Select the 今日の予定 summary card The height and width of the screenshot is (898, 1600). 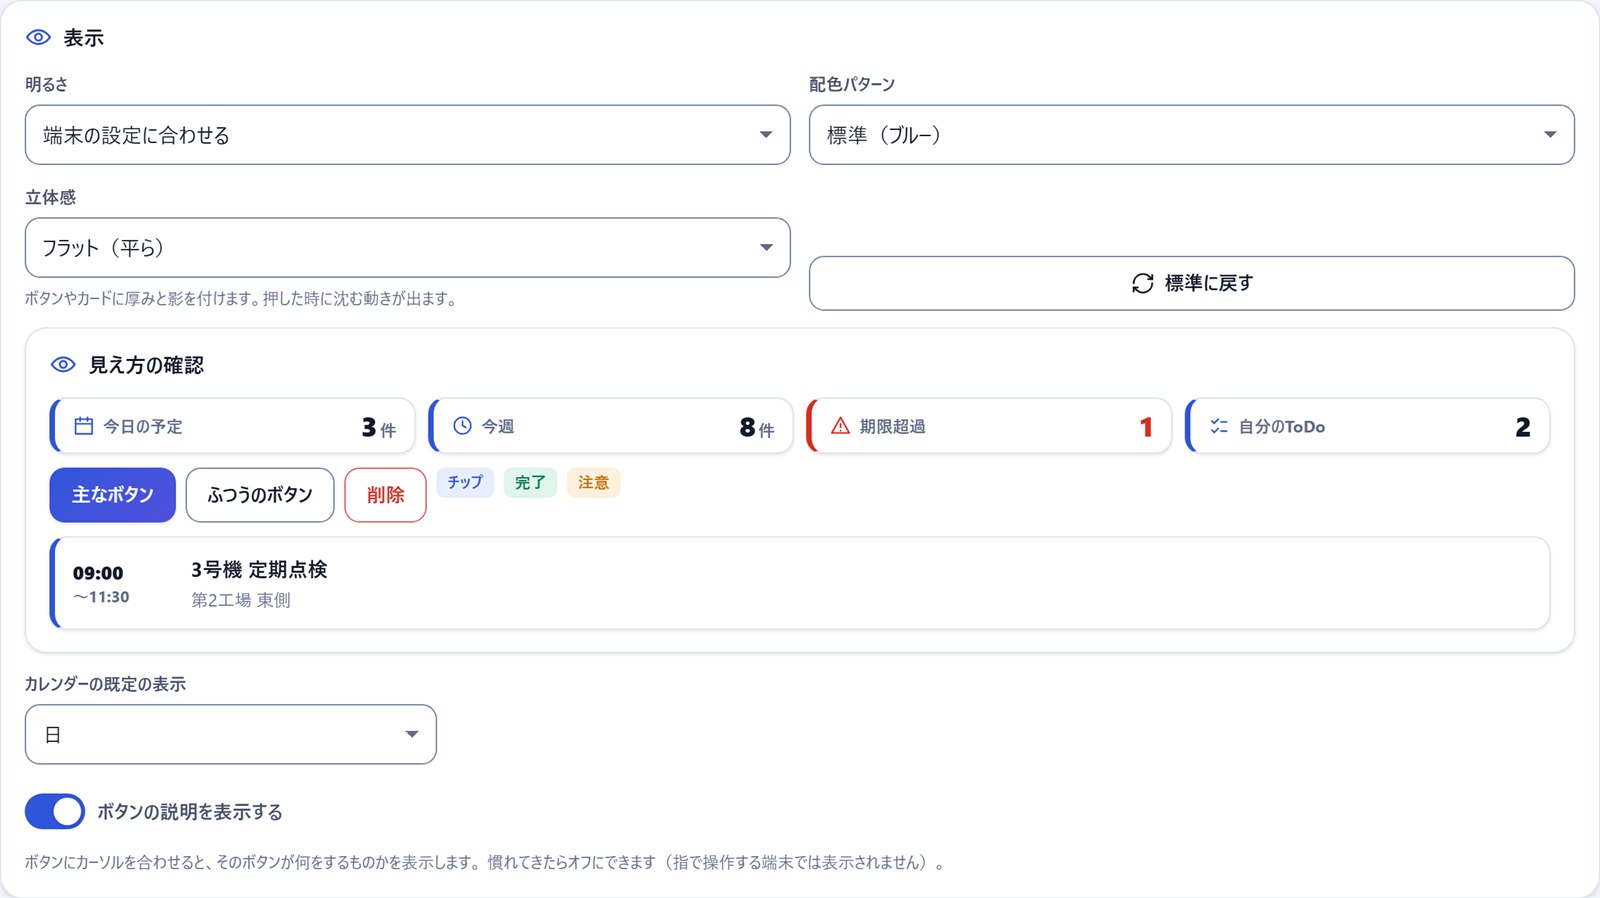(x=232, y=426)
